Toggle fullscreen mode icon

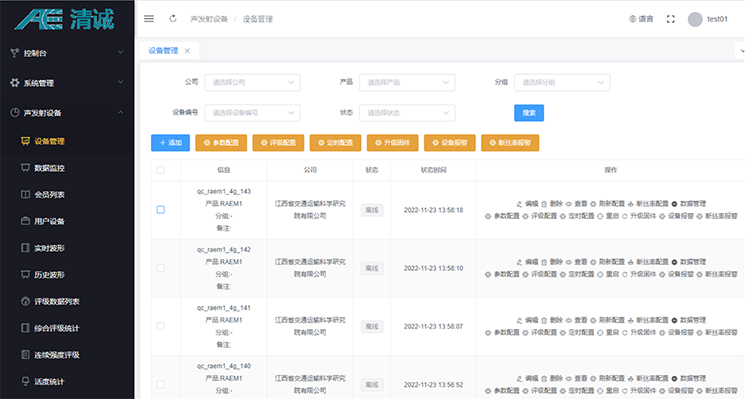(x=671, y=19)
